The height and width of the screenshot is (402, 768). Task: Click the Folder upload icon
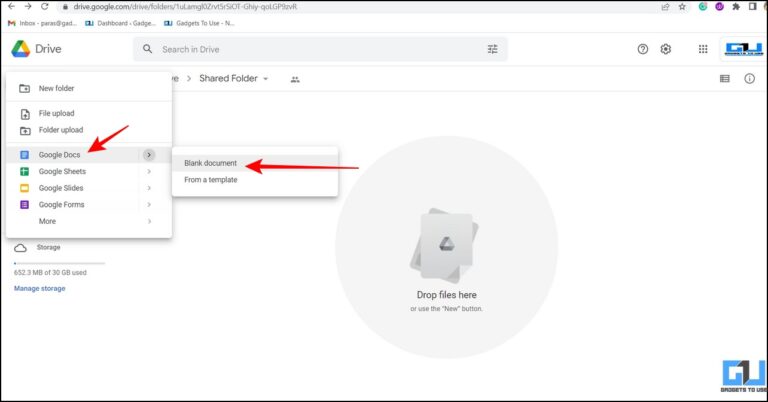[25, 130]
